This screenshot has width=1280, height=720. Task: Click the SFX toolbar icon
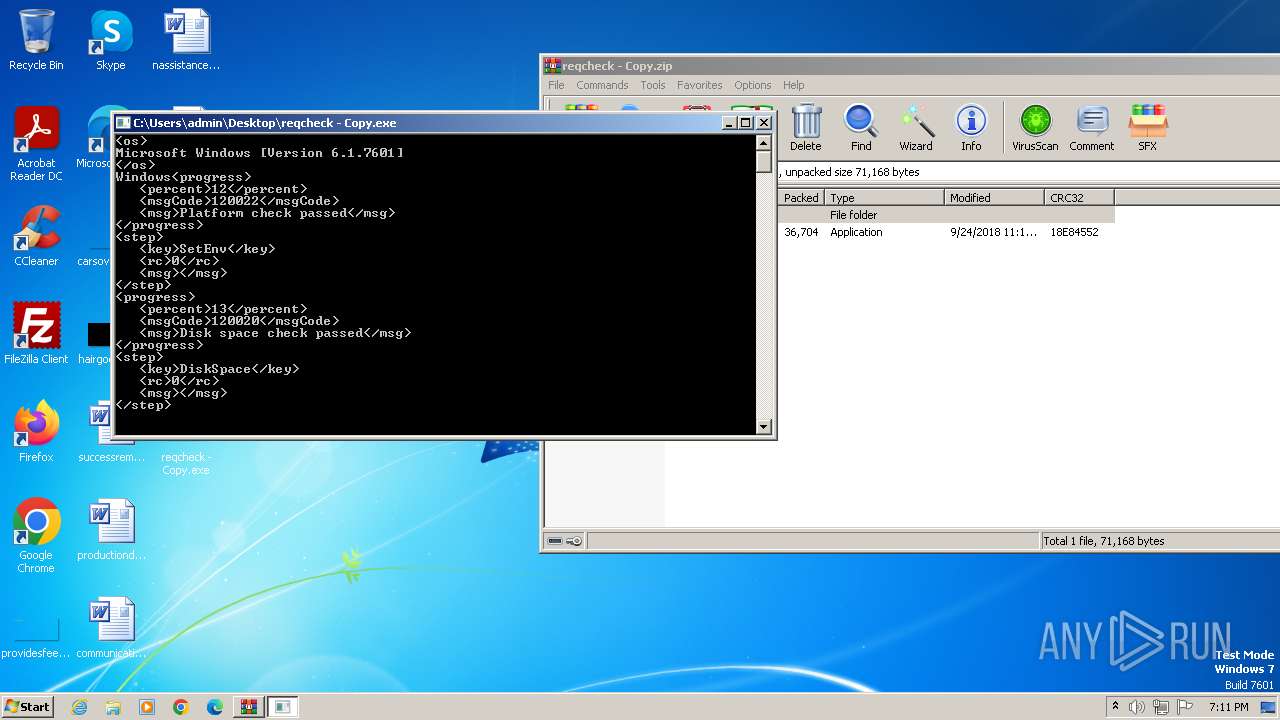pos(1147,128)
